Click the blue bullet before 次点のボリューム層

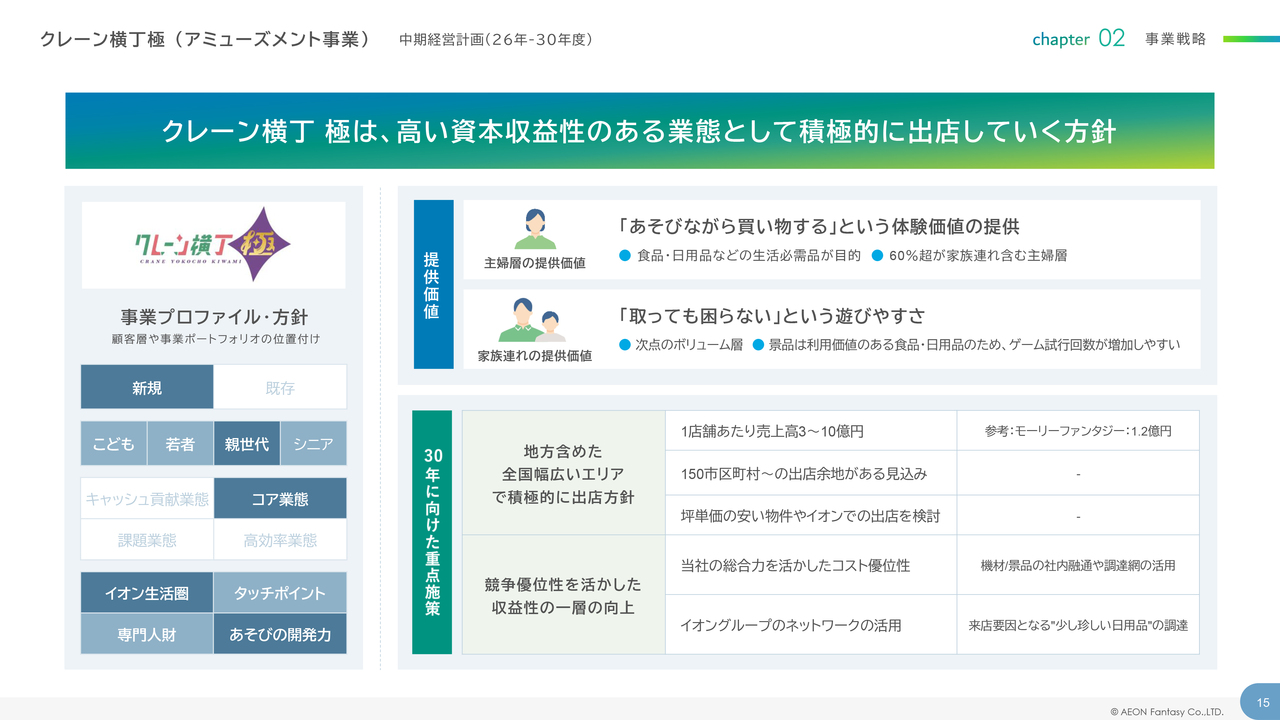click(625, 344)
